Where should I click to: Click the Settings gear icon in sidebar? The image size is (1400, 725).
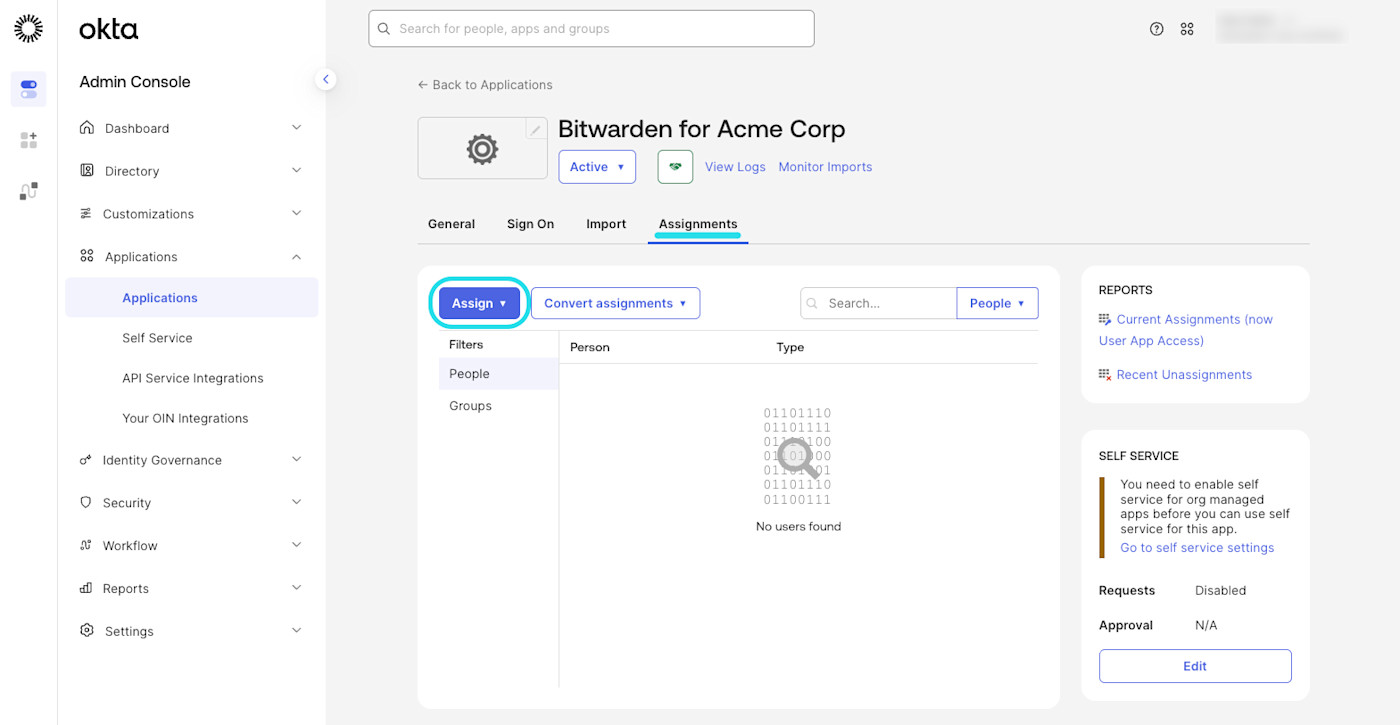tap(87, 631)
